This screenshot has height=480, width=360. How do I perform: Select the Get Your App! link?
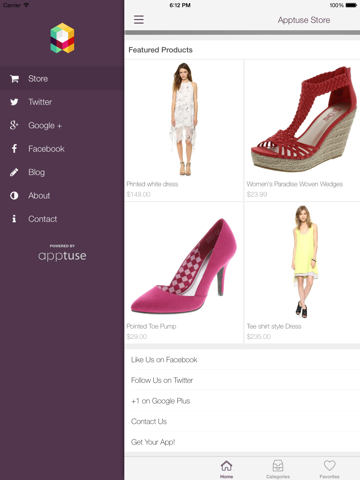pos(242,442)
